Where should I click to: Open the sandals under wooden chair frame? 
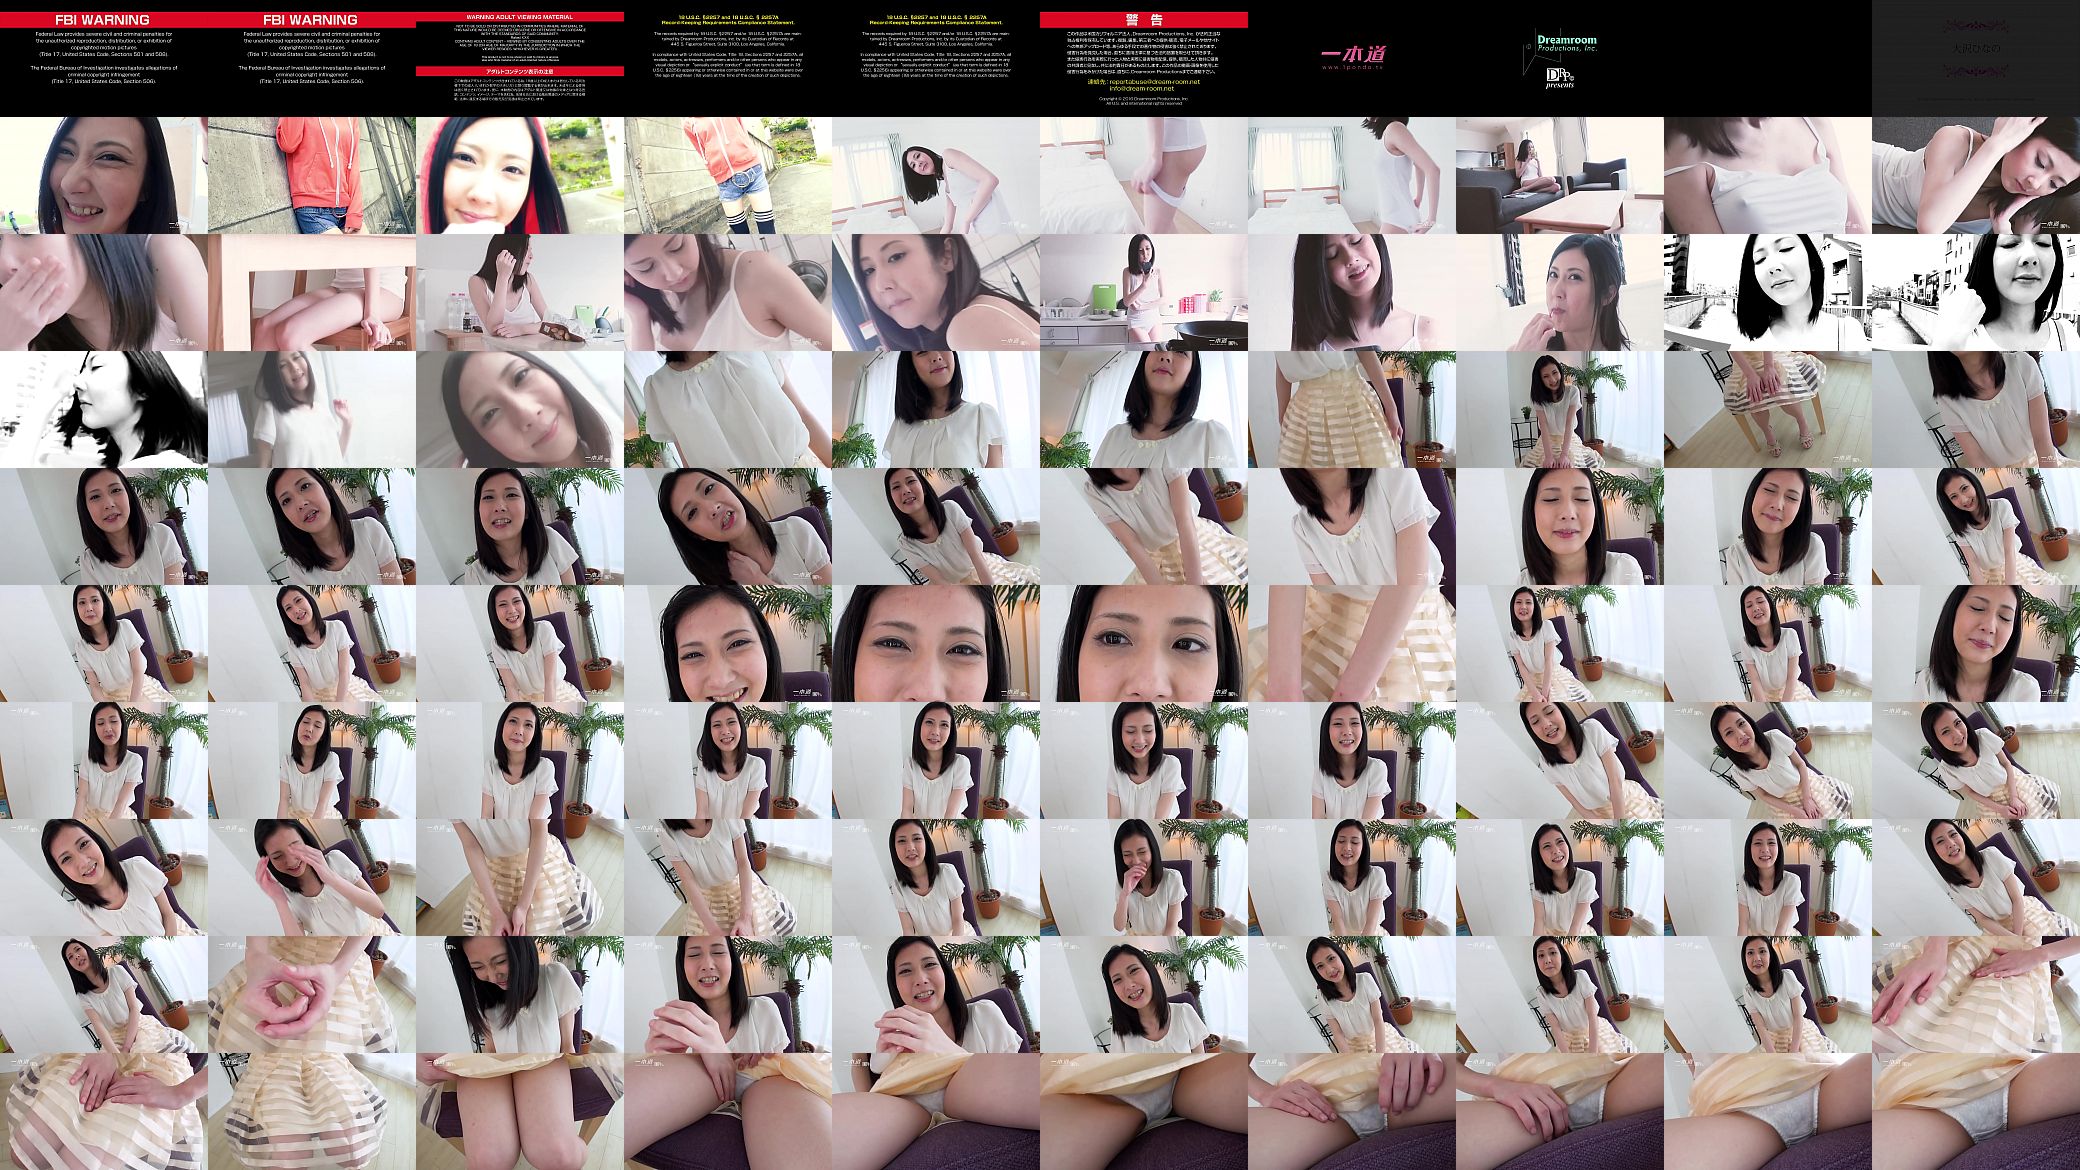1768,409
